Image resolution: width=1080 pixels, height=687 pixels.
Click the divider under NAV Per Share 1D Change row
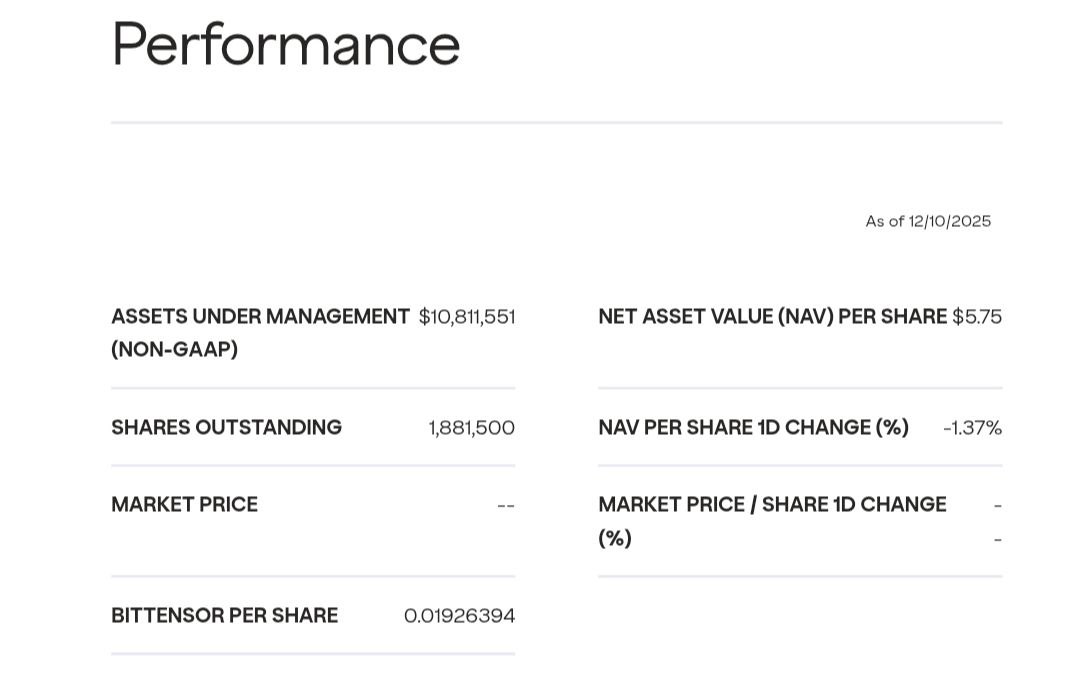click(800, 466)
